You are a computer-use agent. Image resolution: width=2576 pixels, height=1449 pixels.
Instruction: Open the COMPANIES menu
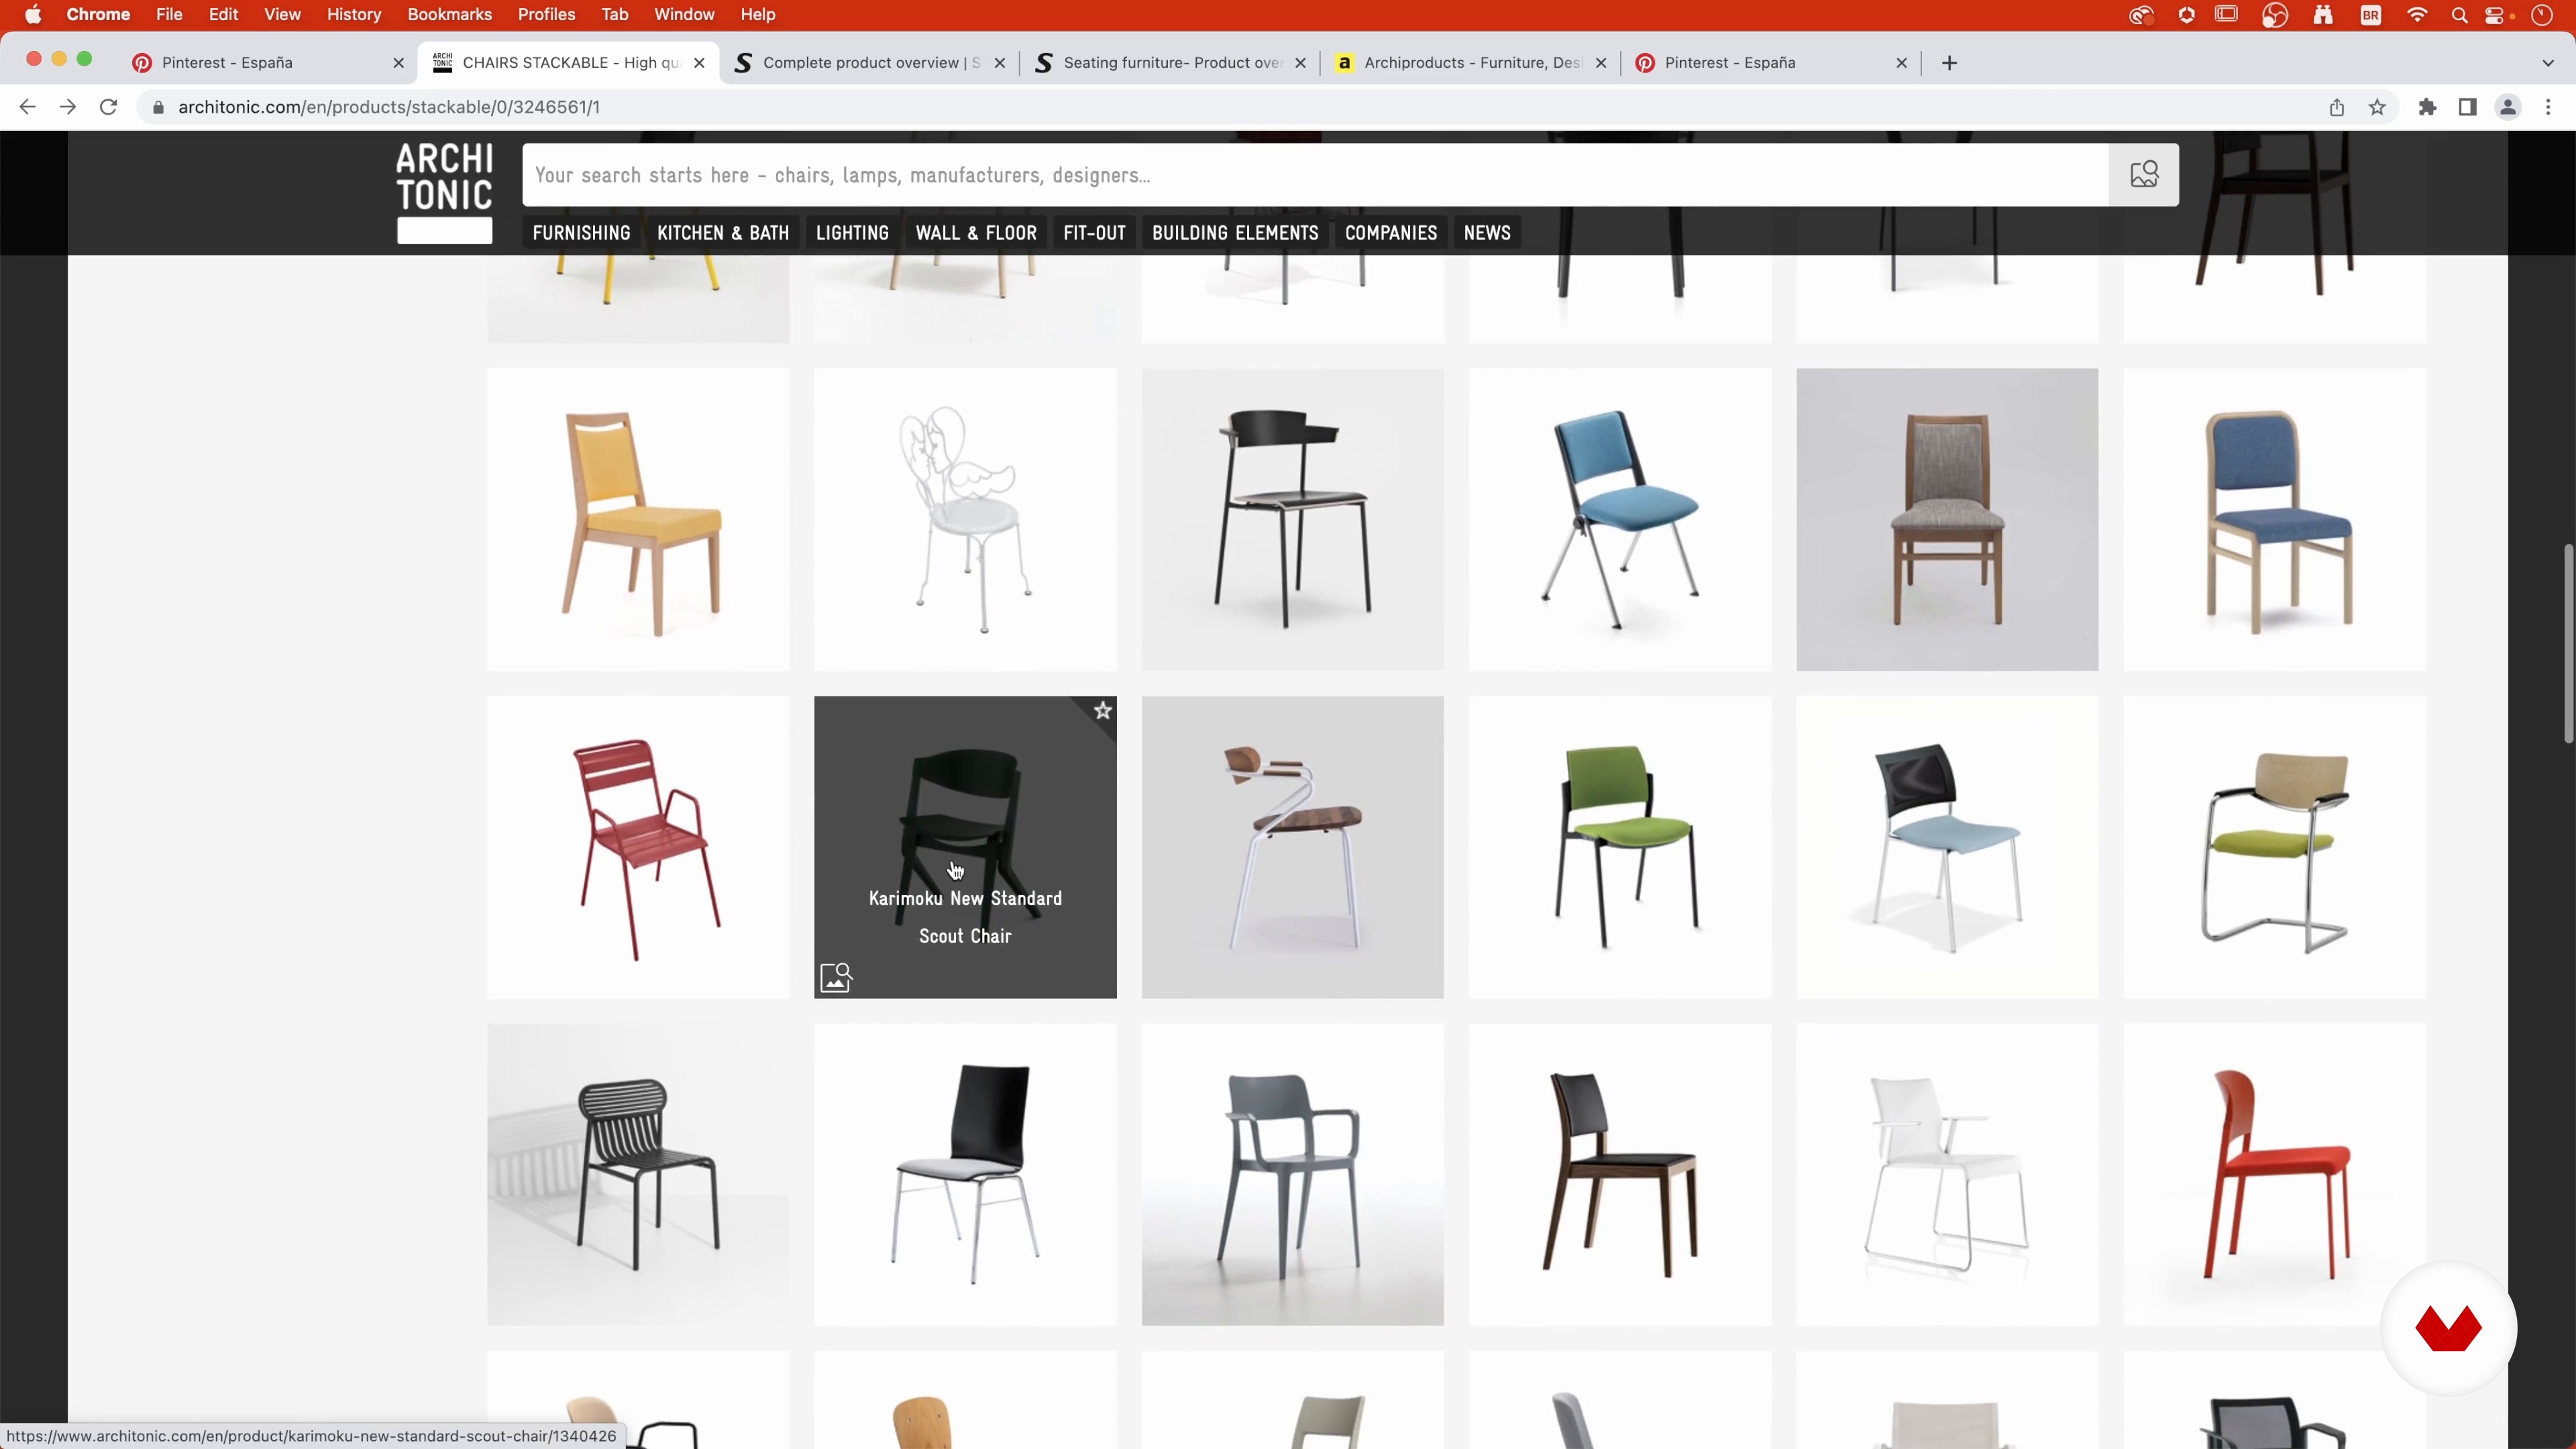pyautogui.click(x=1391, y=233)
